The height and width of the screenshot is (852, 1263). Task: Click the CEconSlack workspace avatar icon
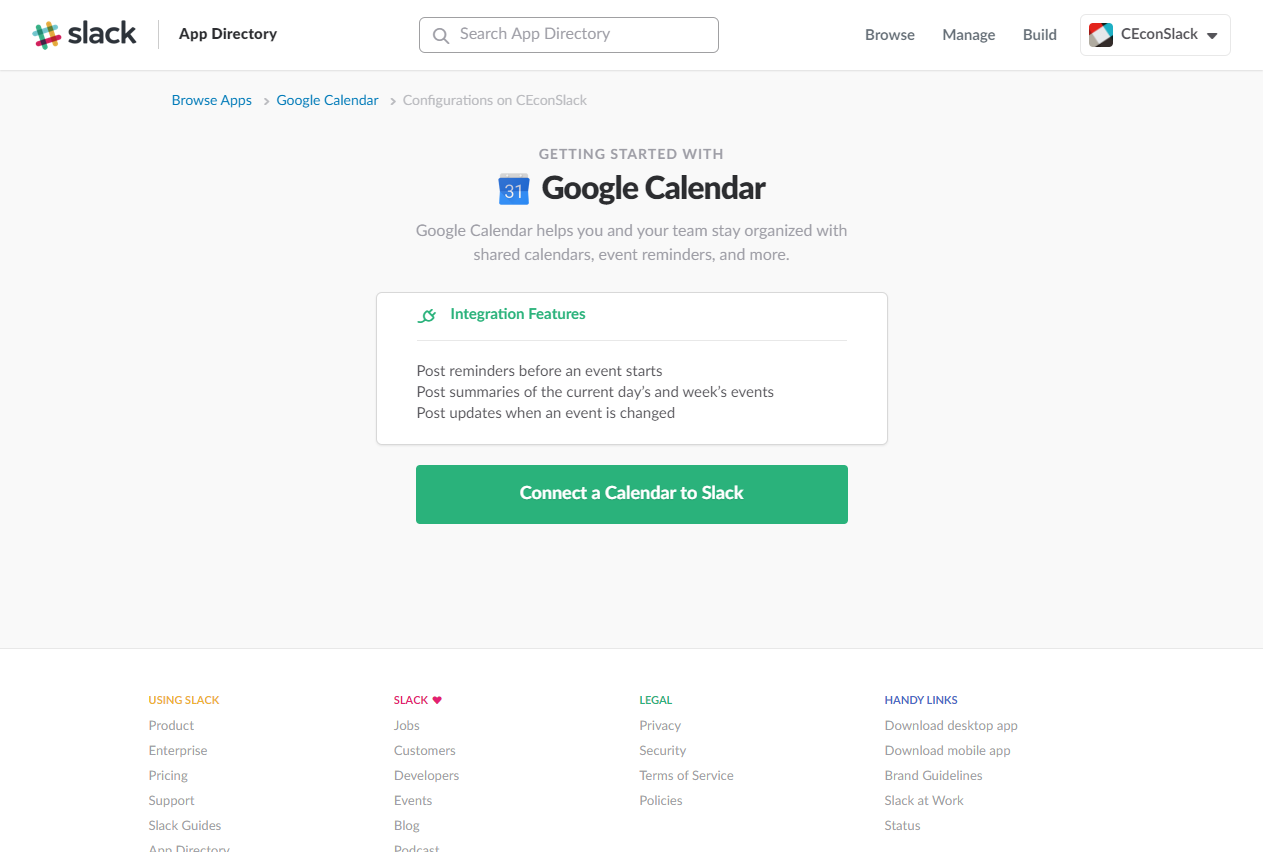point(1101,35)
